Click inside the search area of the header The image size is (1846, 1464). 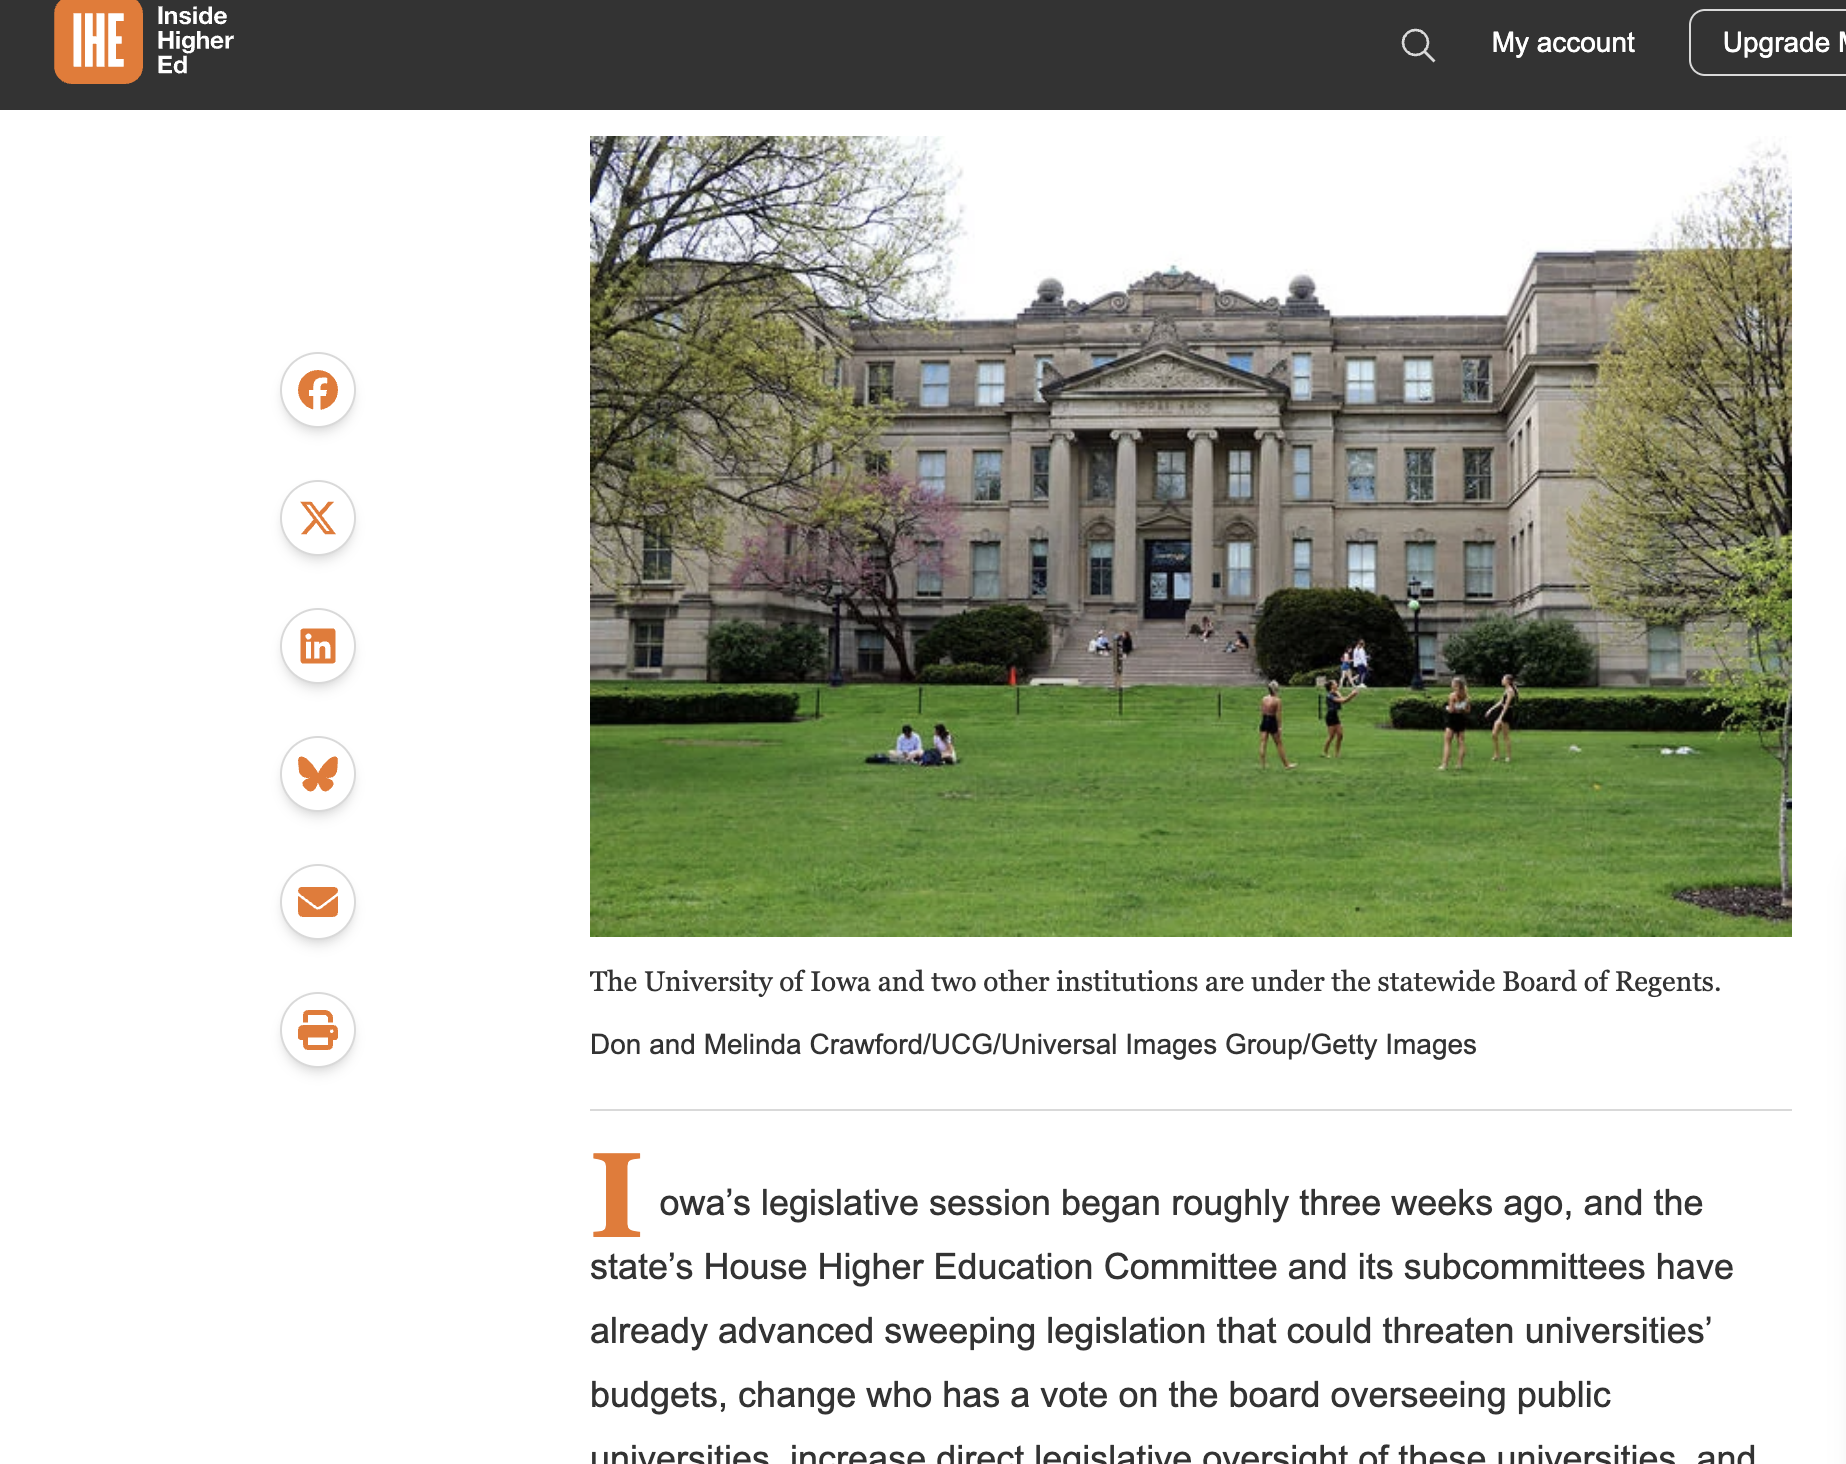[x=1419, y=45]
